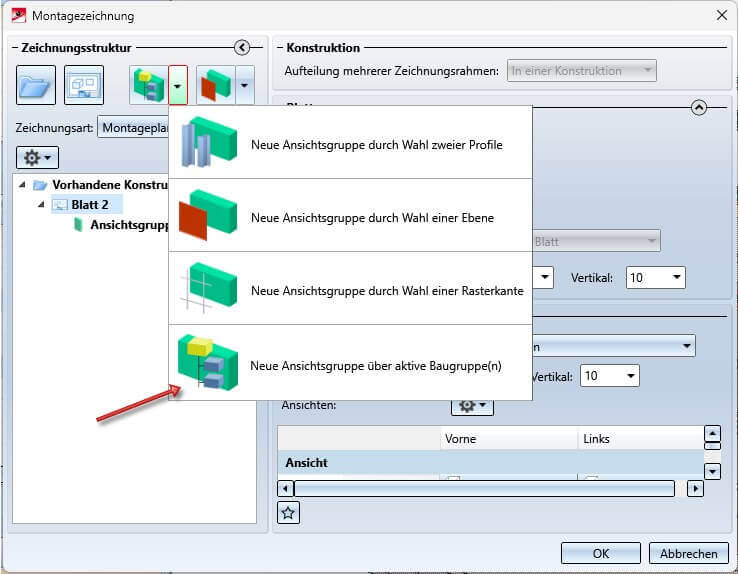The width and height of the screenshot is (738, 574).
Task: Click the OK button
Action: click(x=601, y=553)
